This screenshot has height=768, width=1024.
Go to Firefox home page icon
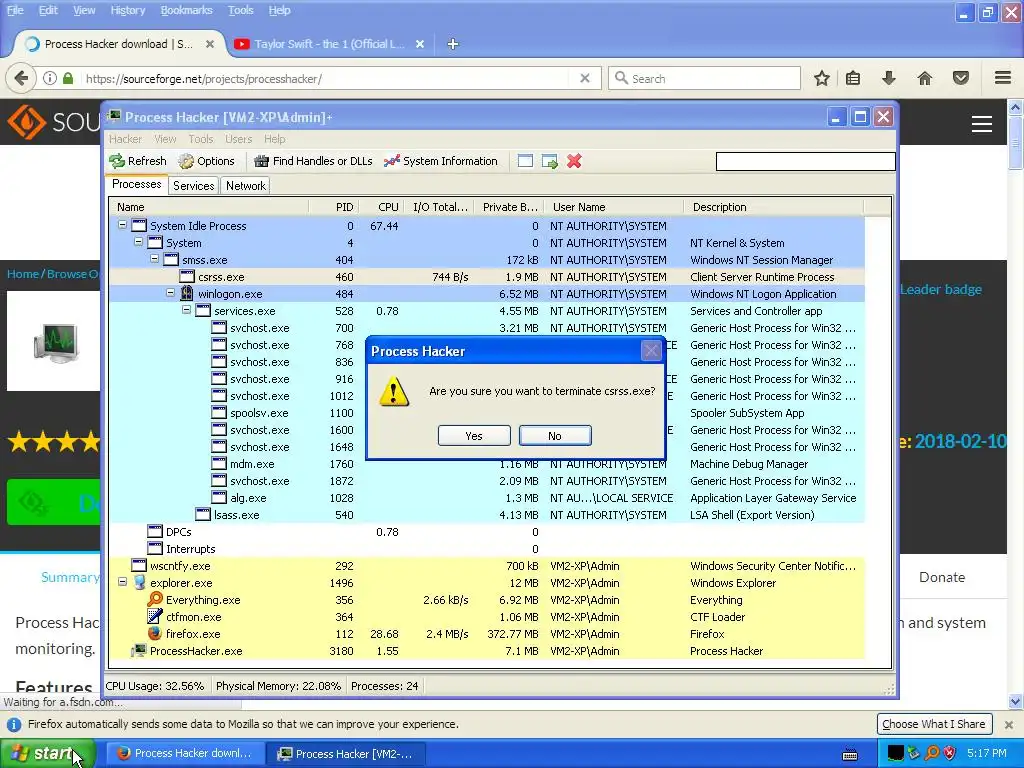point(925,78)
